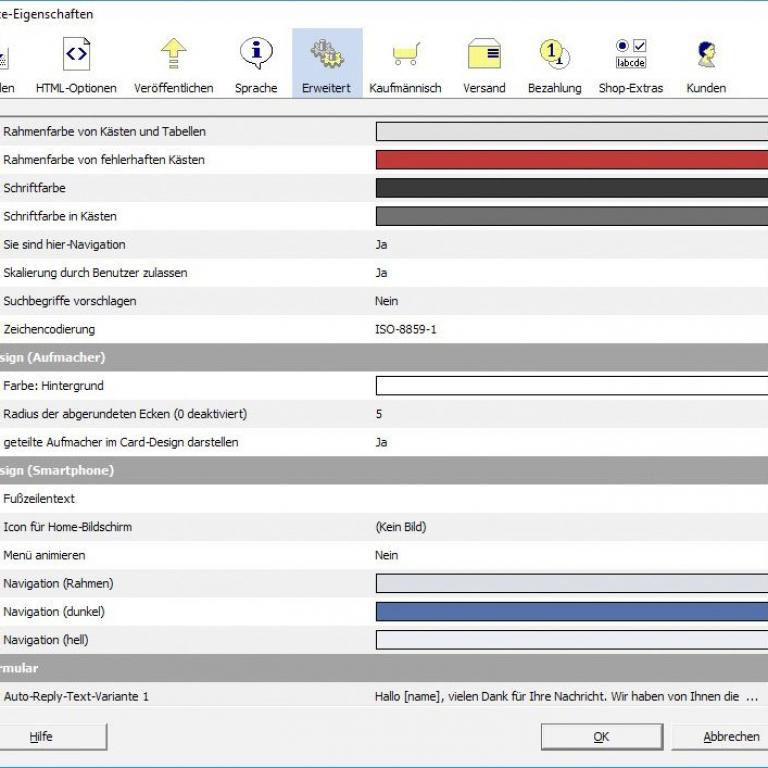Change 'Menü animieren' value Nein
This screenshot has height=768, width=768.
coord(386,555)
